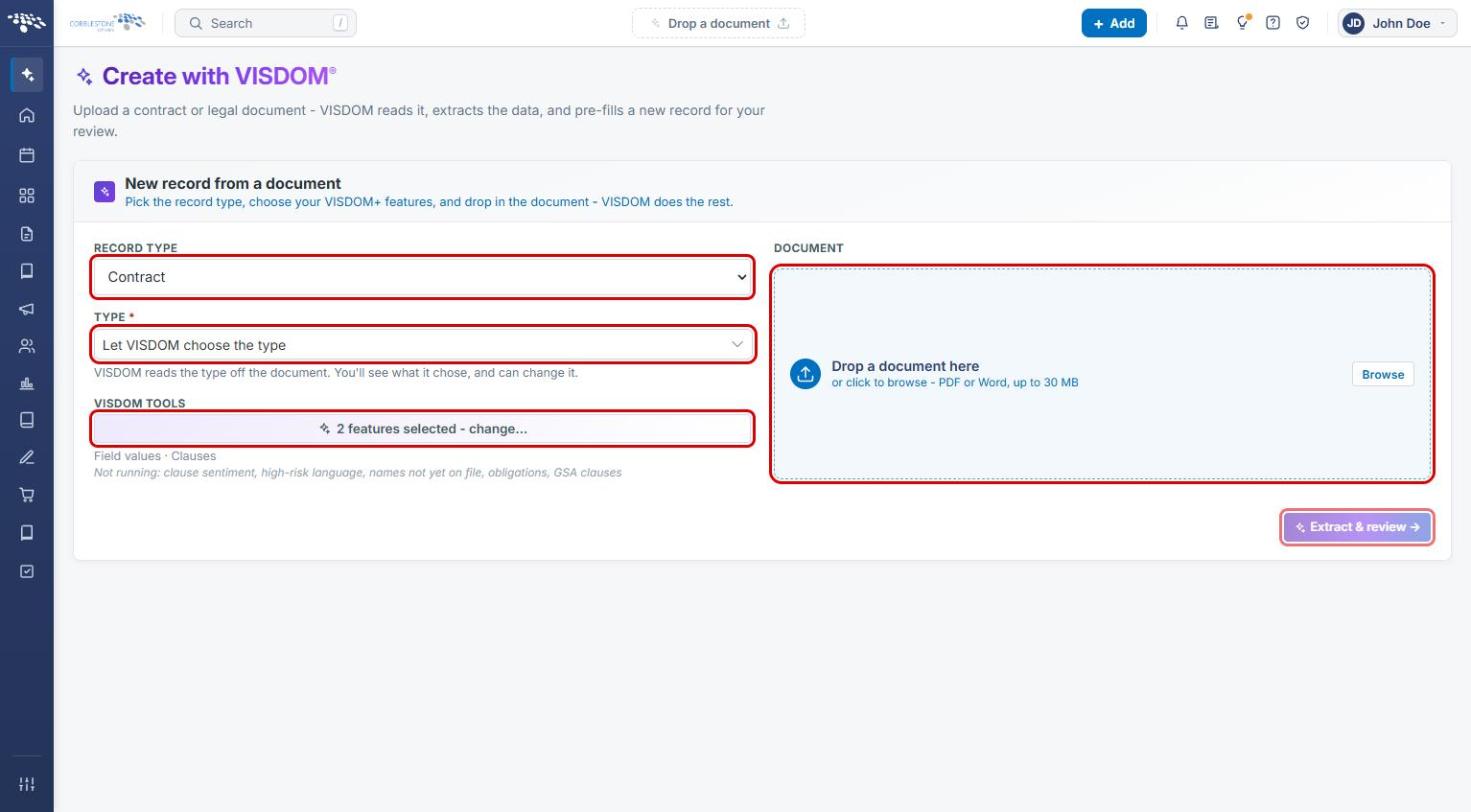Open the shopping cart icon in sidebar
1471x812 pixels.
click(x=27, y=494)
